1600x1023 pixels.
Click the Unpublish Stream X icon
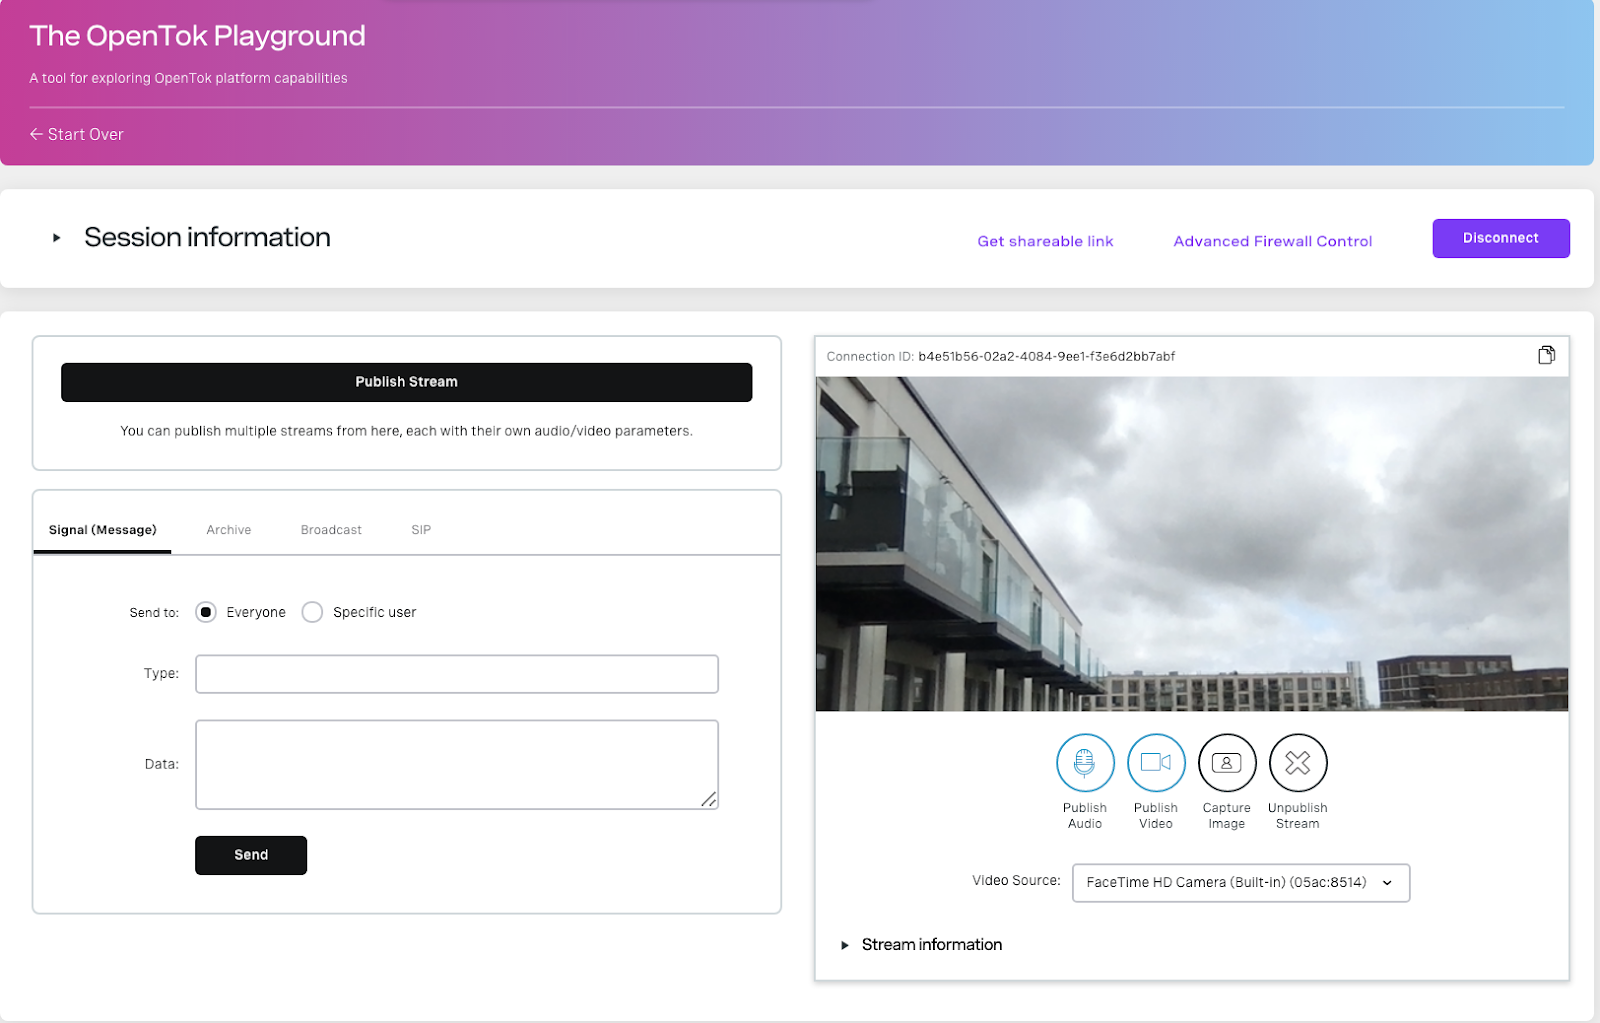click(1298, 763)
